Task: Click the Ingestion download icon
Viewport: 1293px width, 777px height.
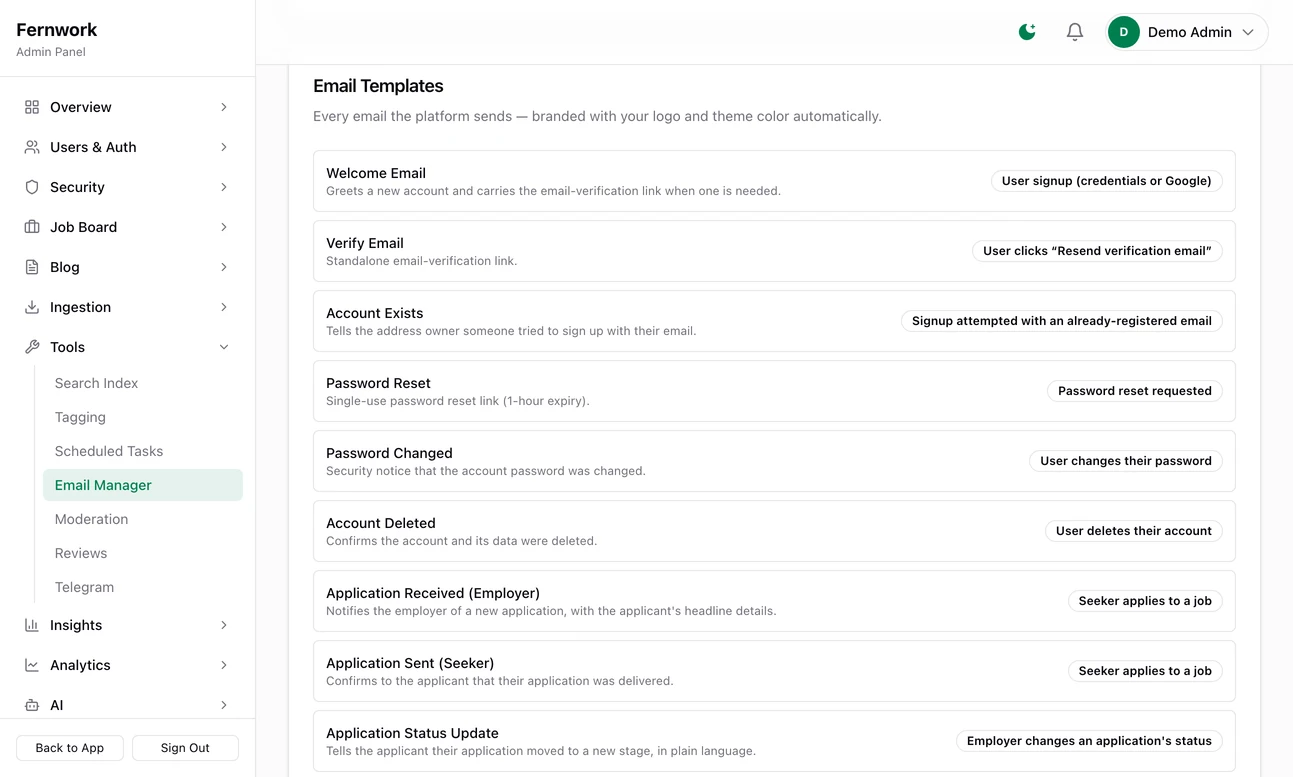Action: [x=32, y=307]
